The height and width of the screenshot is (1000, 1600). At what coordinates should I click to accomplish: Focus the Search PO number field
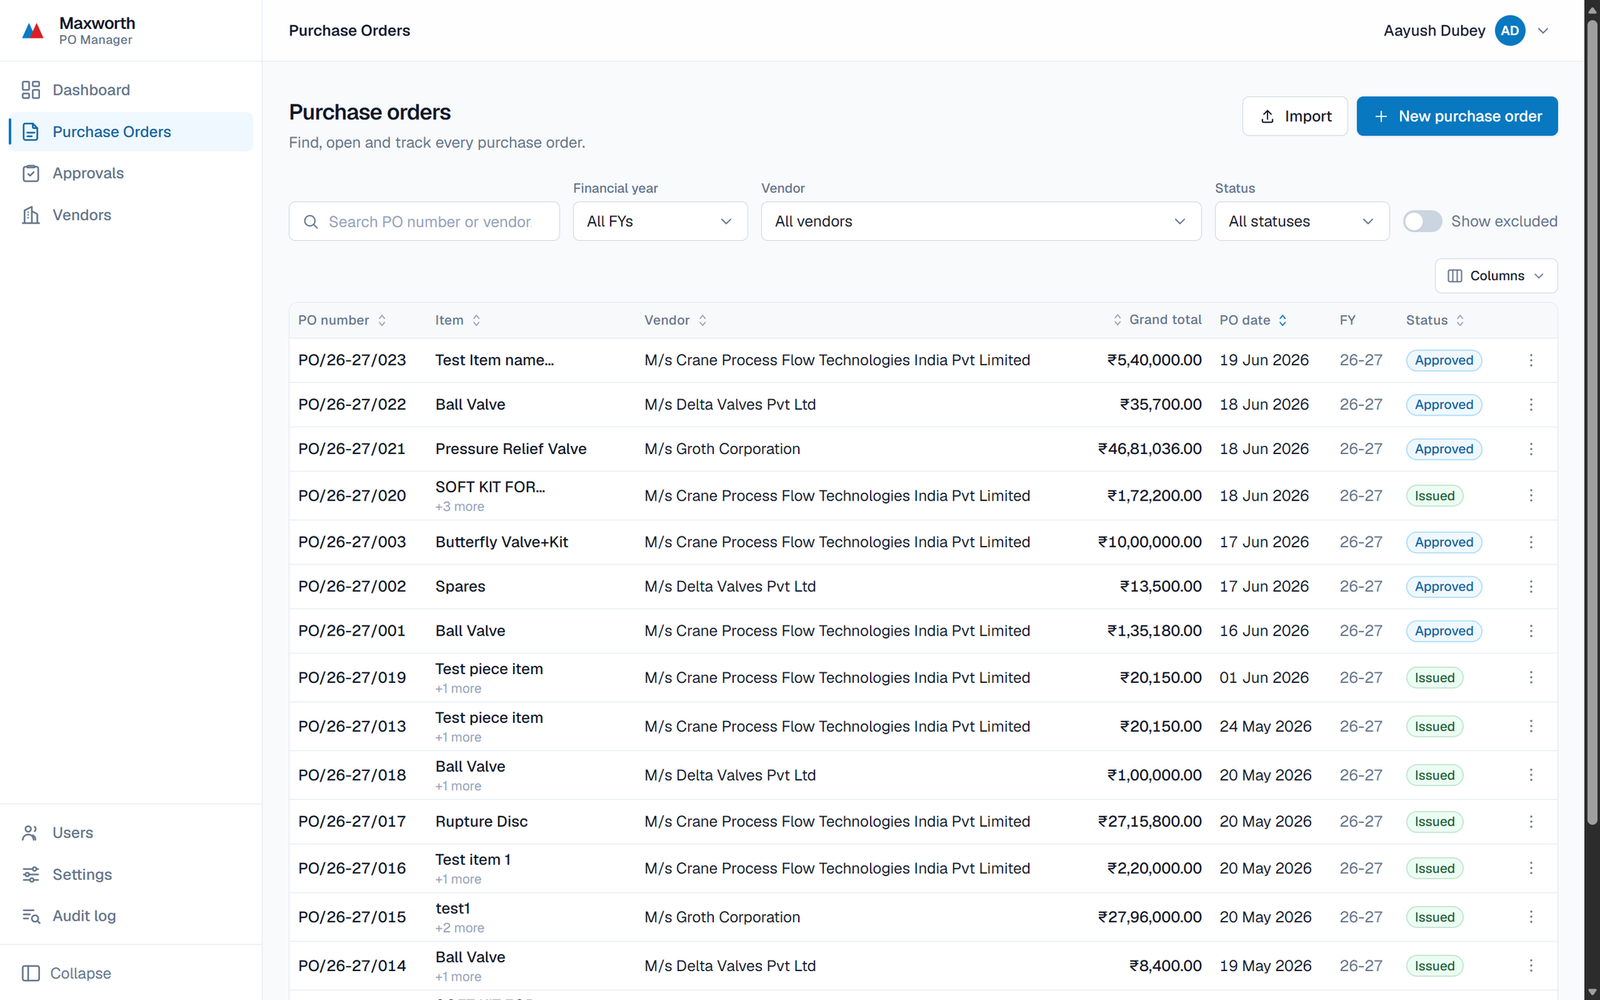pos(424,221)
